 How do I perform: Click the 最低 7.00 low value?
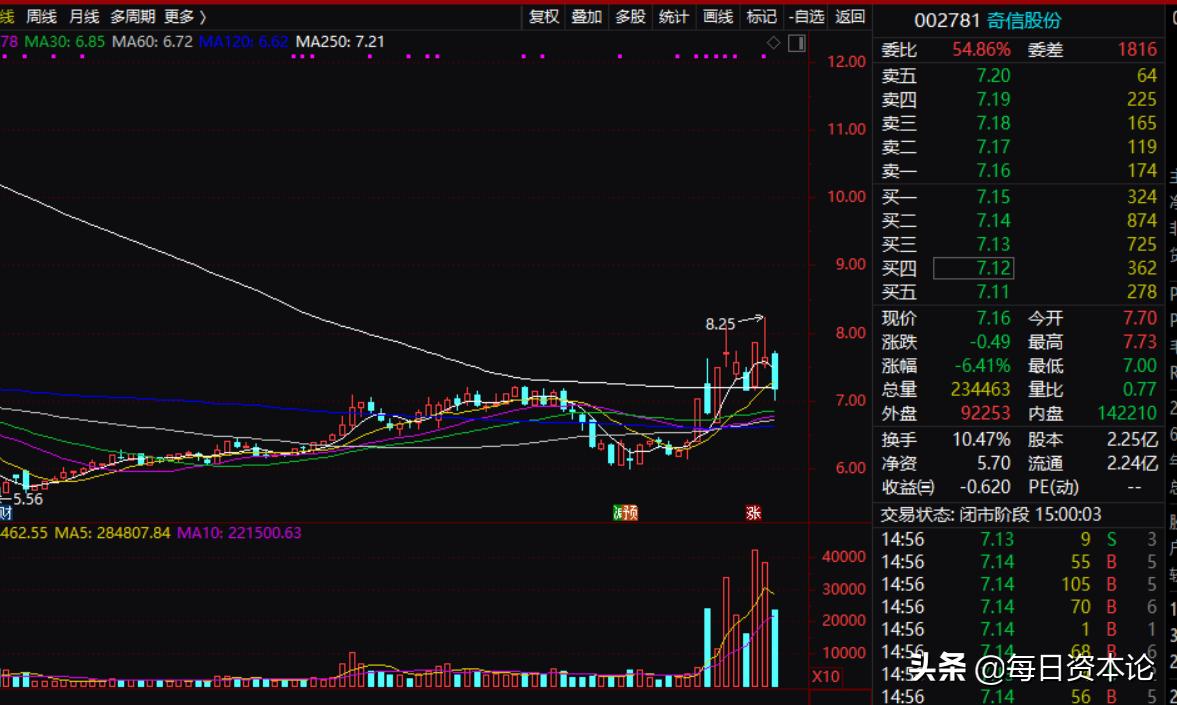[1140, 366]
